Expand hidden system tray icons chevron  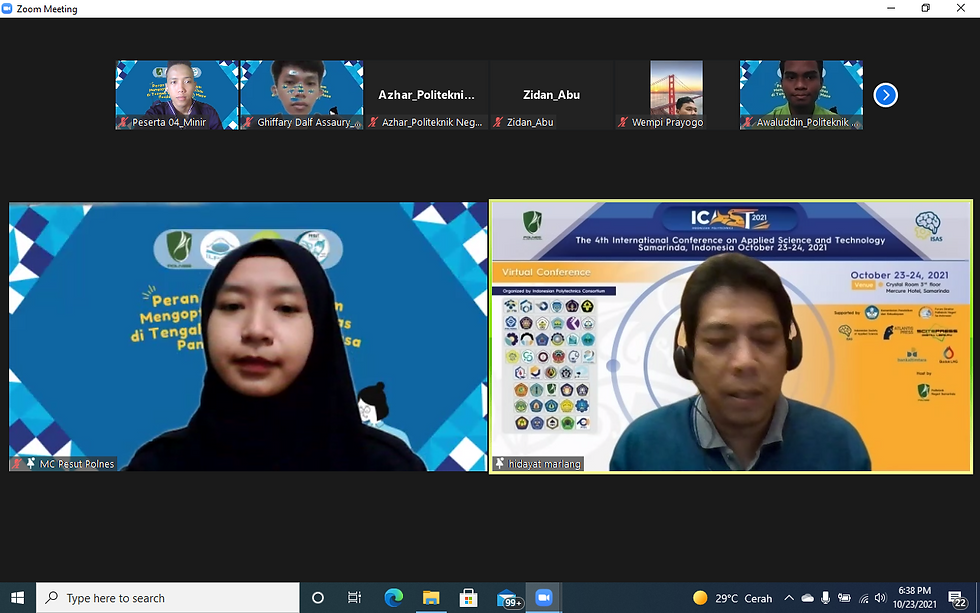[x=789, y=598]
